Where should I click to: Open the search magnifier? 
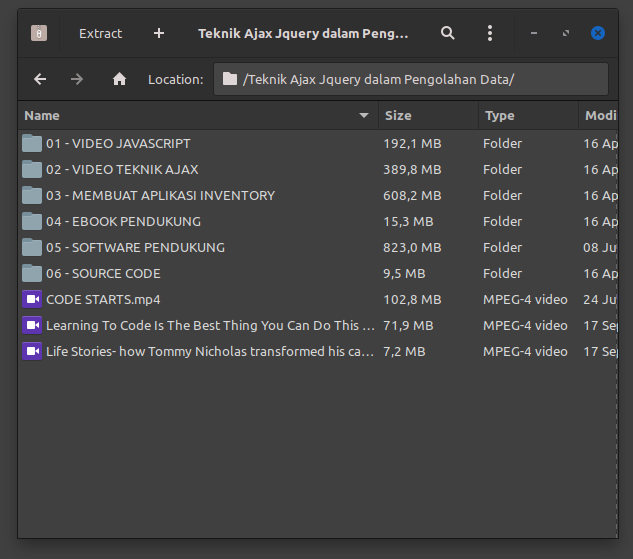pos(447,33)
